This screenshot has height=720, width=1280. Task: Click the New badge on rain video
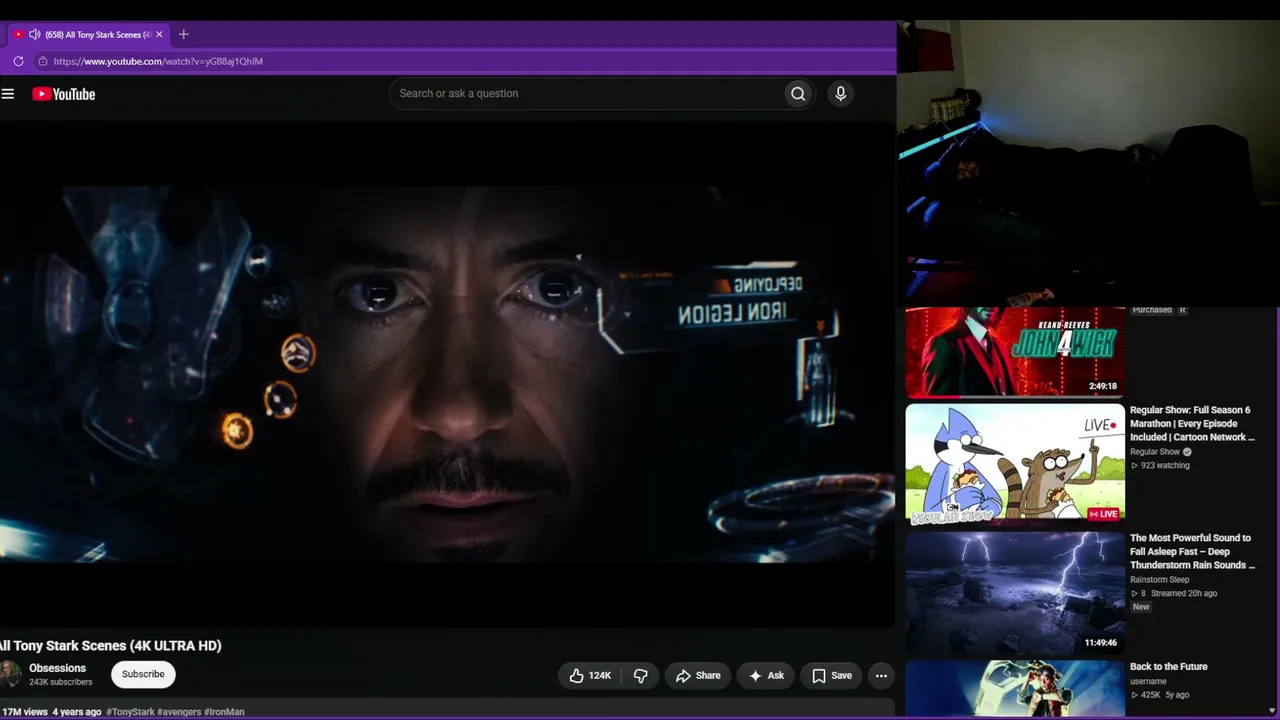pyautogui.click(x=1141, y=607)
